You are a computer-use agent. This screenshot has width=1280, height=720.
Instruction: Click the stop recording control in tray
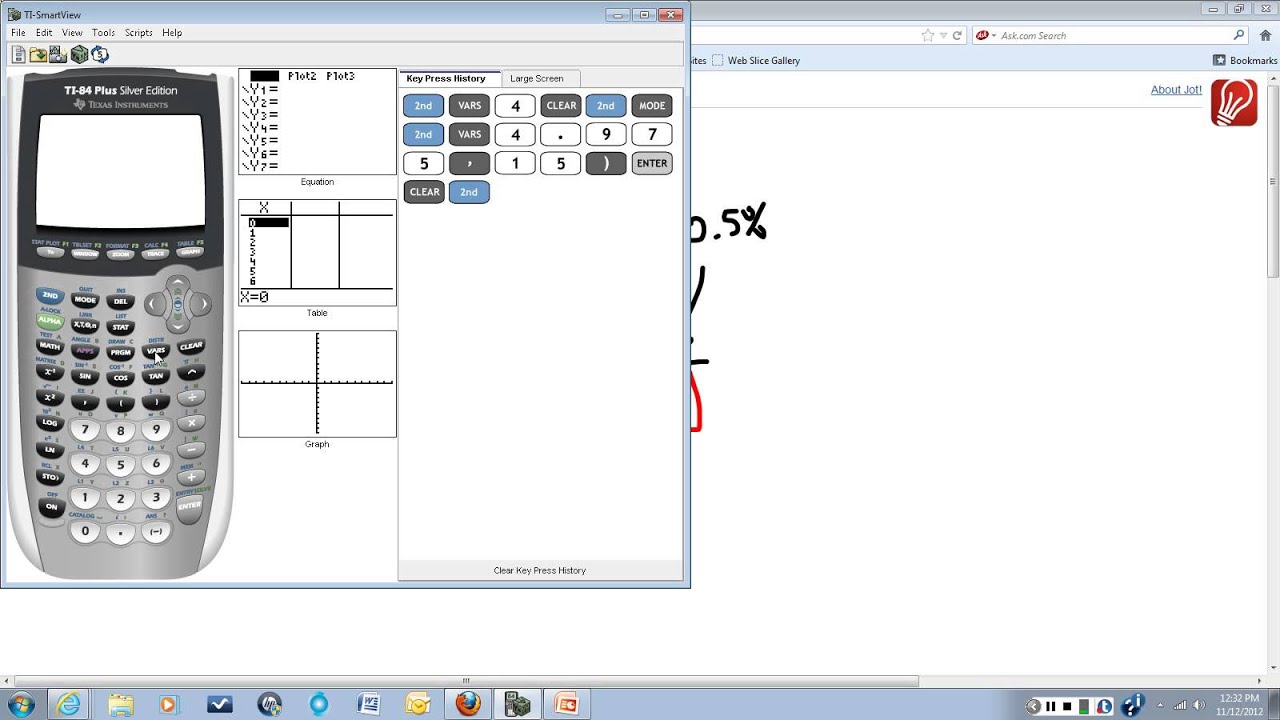tap(1069, 706)
